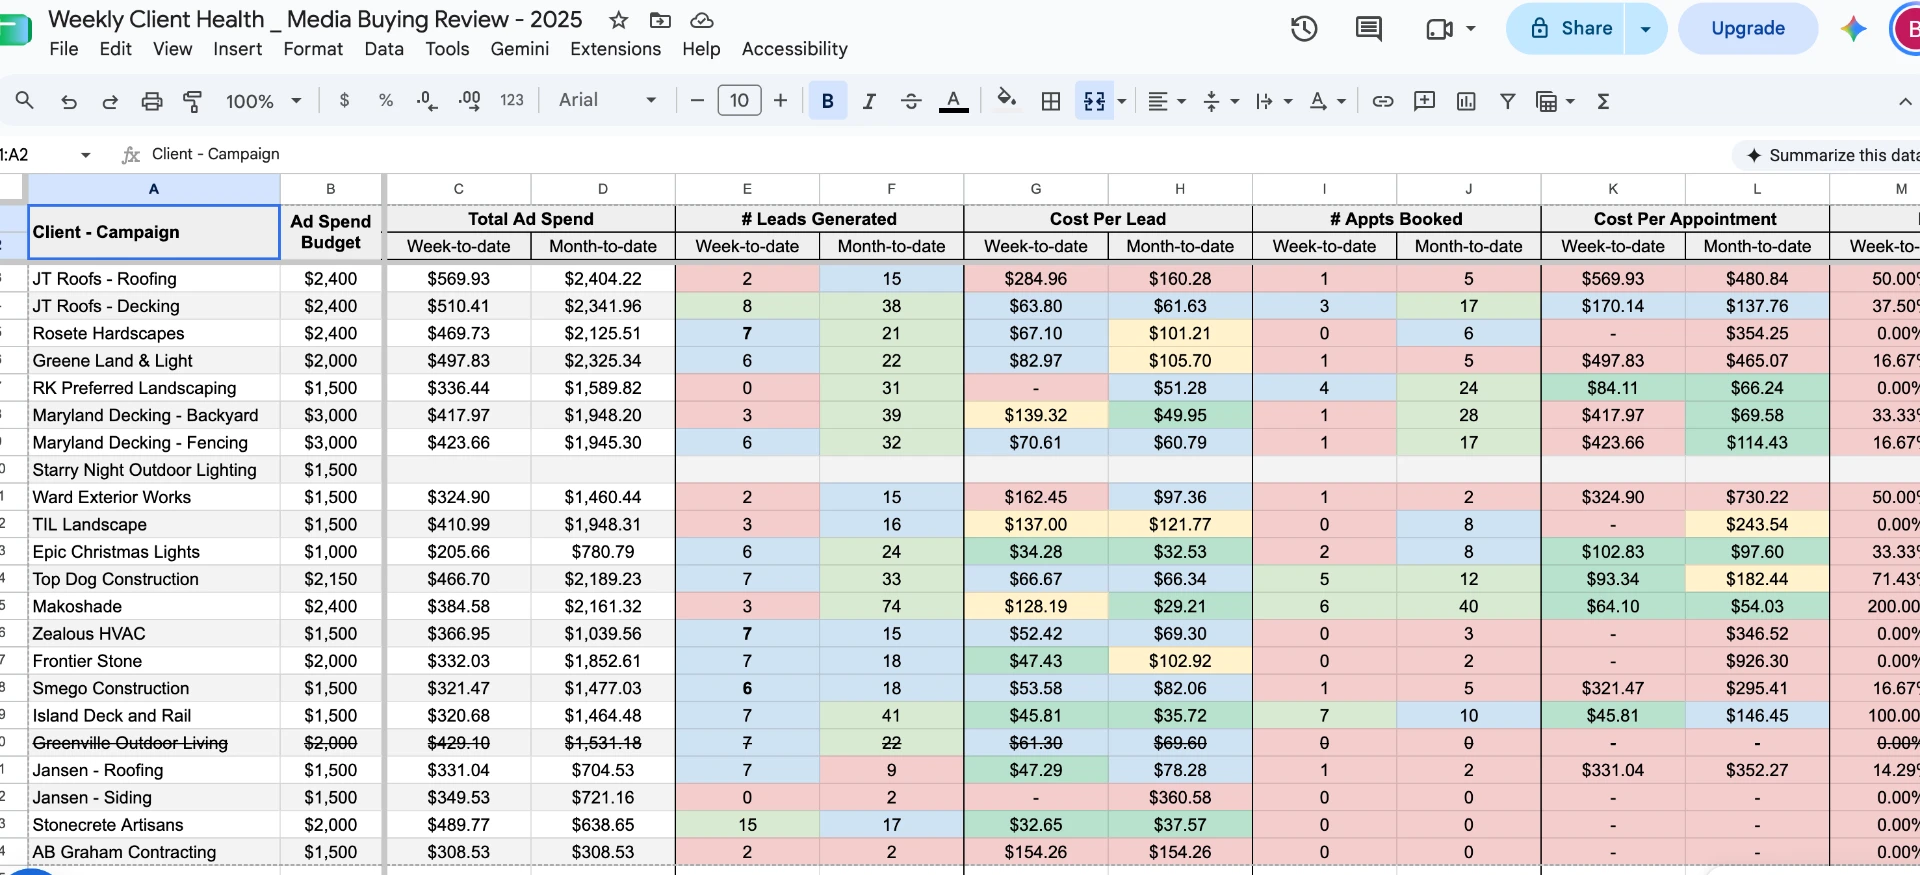Open vertical align dropdown
Screen dimensions: 1920x875
click(1220, 101)
